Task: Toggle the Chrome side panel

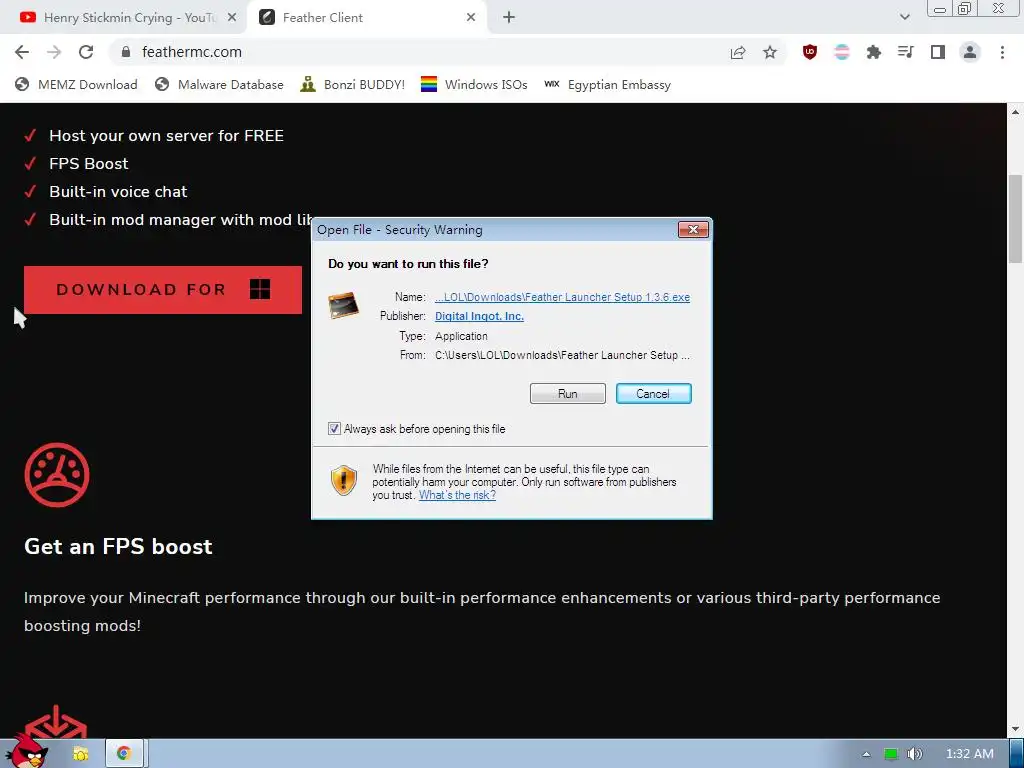Action: tap(938, 52)
